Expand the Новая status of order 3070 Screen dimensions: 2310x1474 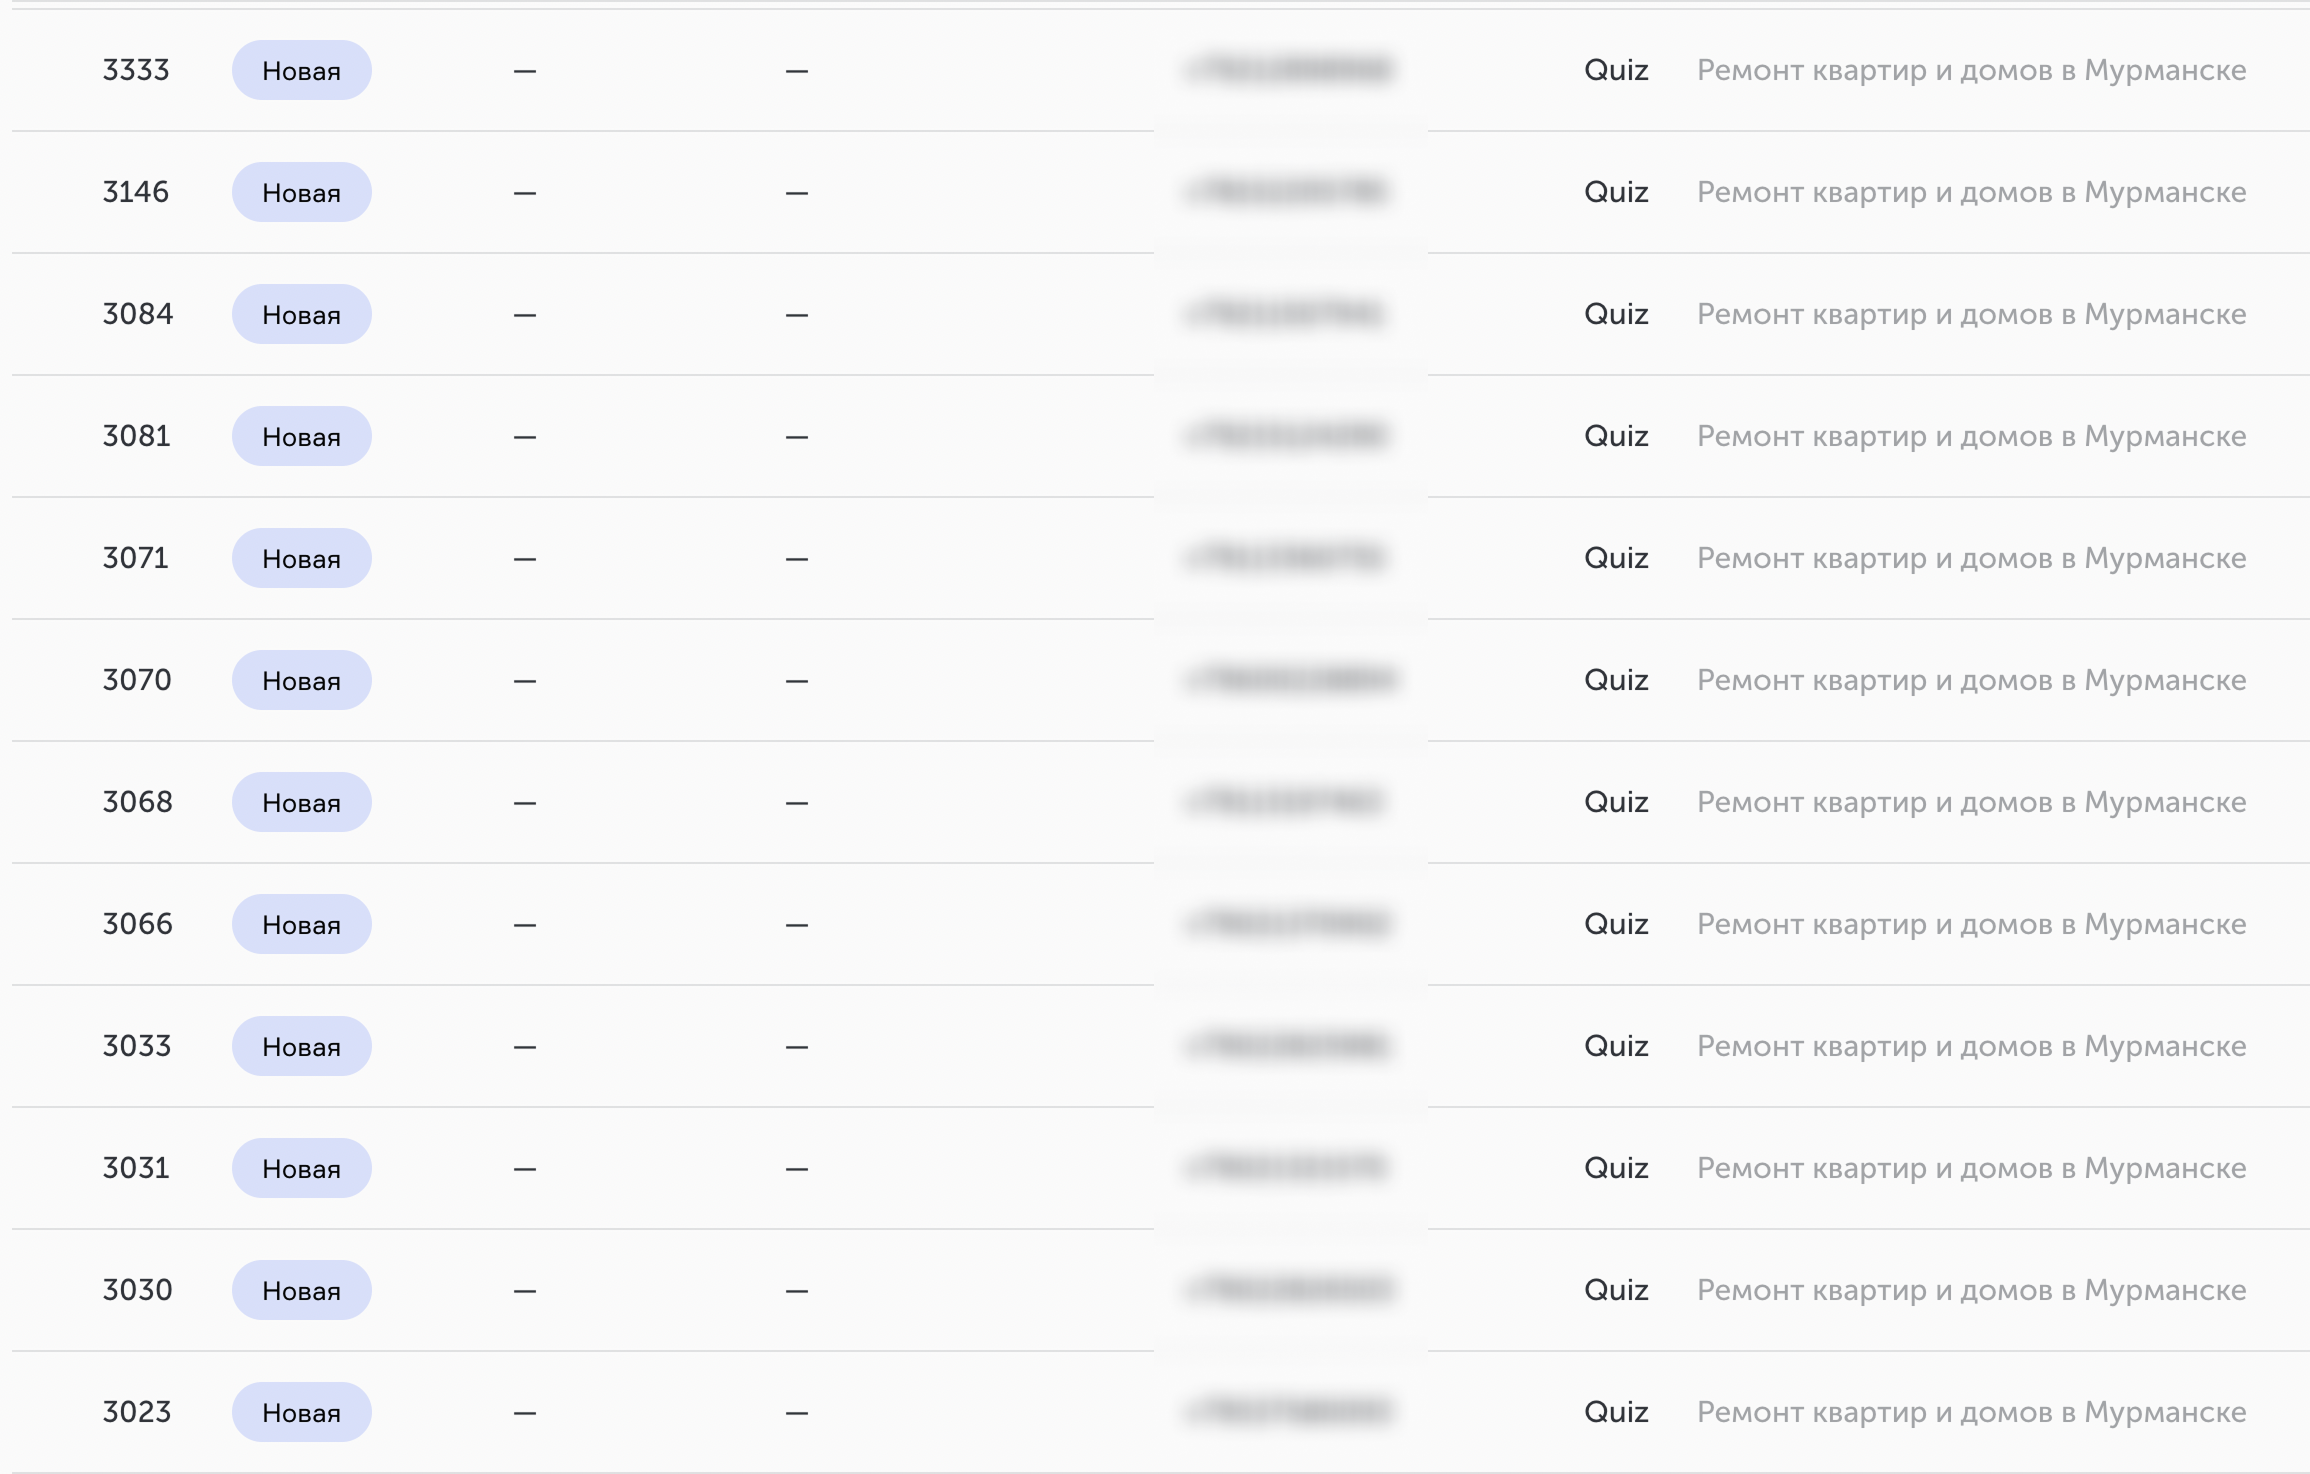pyautogui.click(x=301, y=680)
